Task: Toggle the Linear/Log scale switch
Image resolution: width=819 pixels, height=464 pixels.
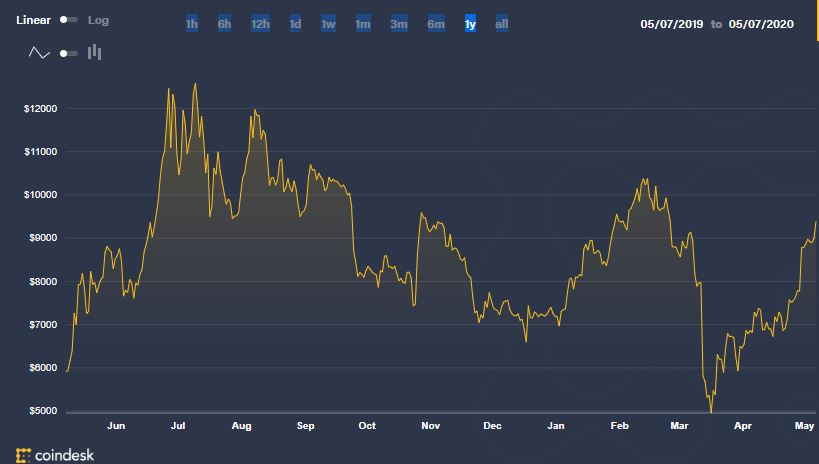Action: click(x=68, y=20)
